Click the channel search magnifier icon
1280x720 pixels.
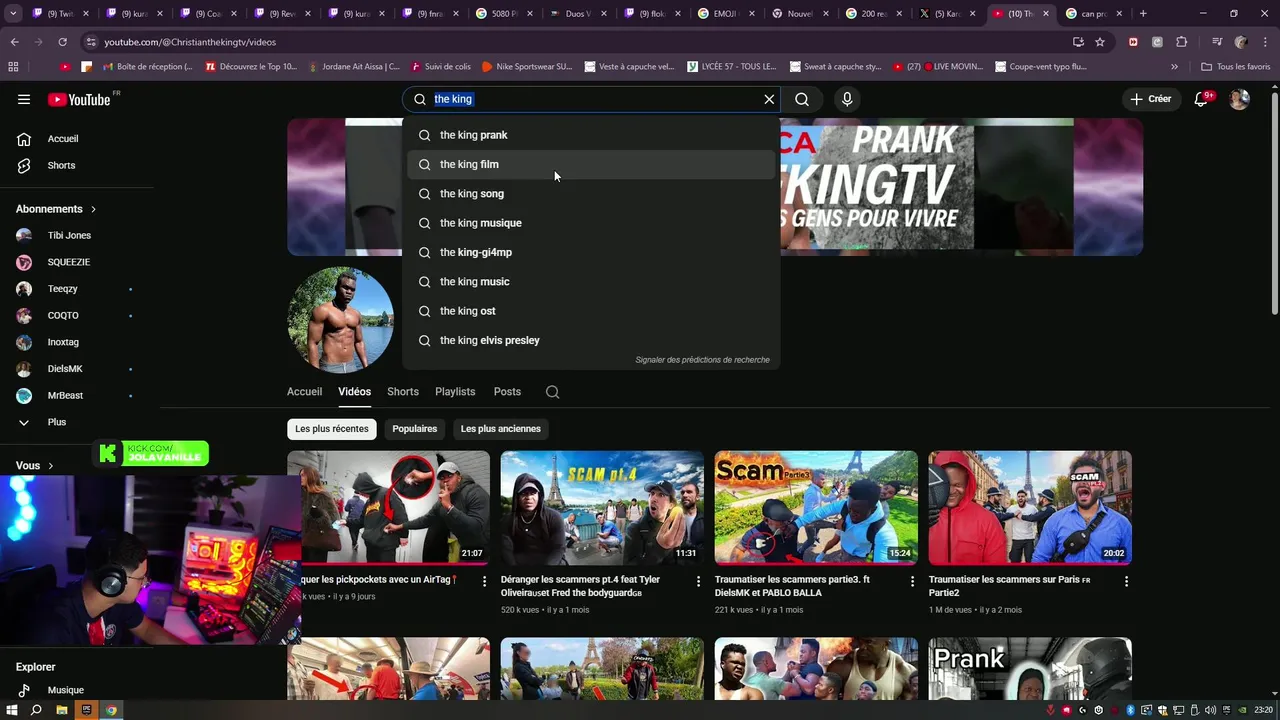(552, 392)
